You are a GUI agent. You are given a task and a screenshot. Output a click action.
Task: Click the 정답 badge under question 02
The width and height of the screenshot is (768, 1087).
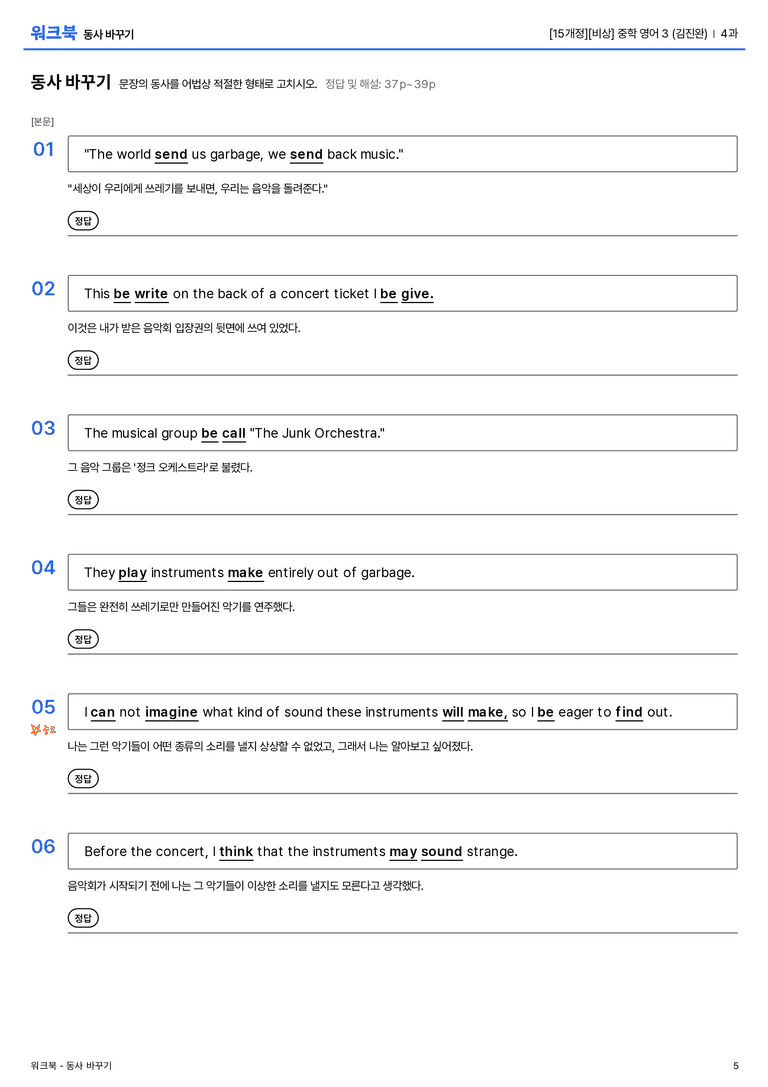[x=83, y=360]
